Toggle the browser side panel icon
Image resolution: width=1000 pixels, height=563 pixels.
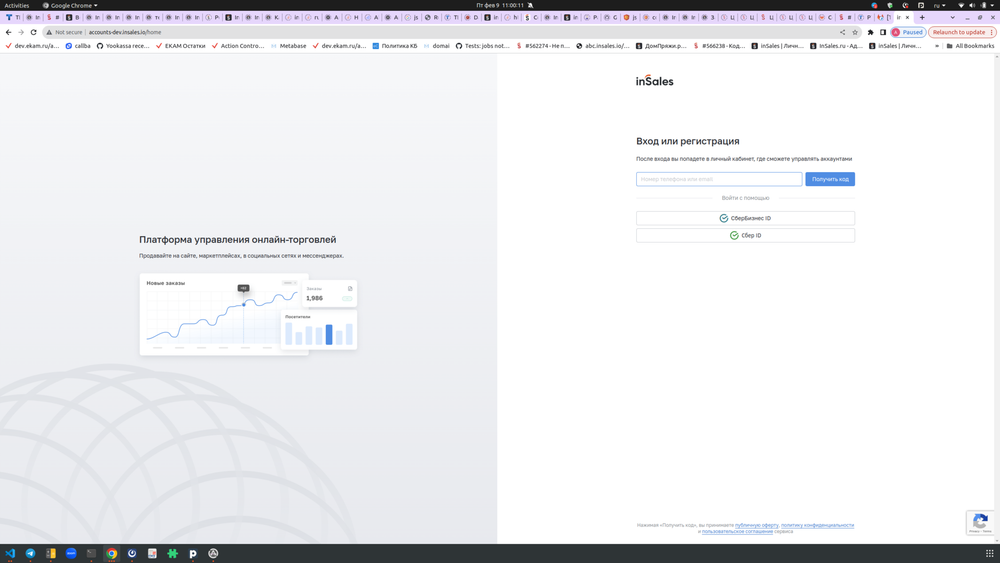883,32
